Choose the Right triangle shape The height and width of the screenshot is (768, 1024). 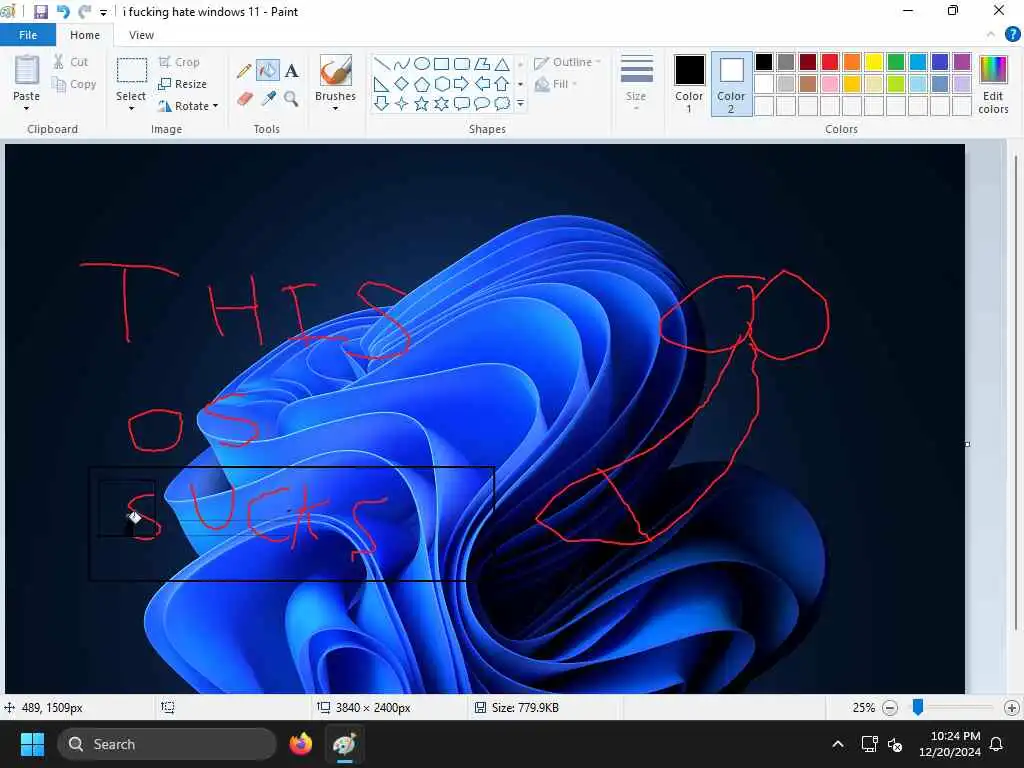(x=382, y=84)
